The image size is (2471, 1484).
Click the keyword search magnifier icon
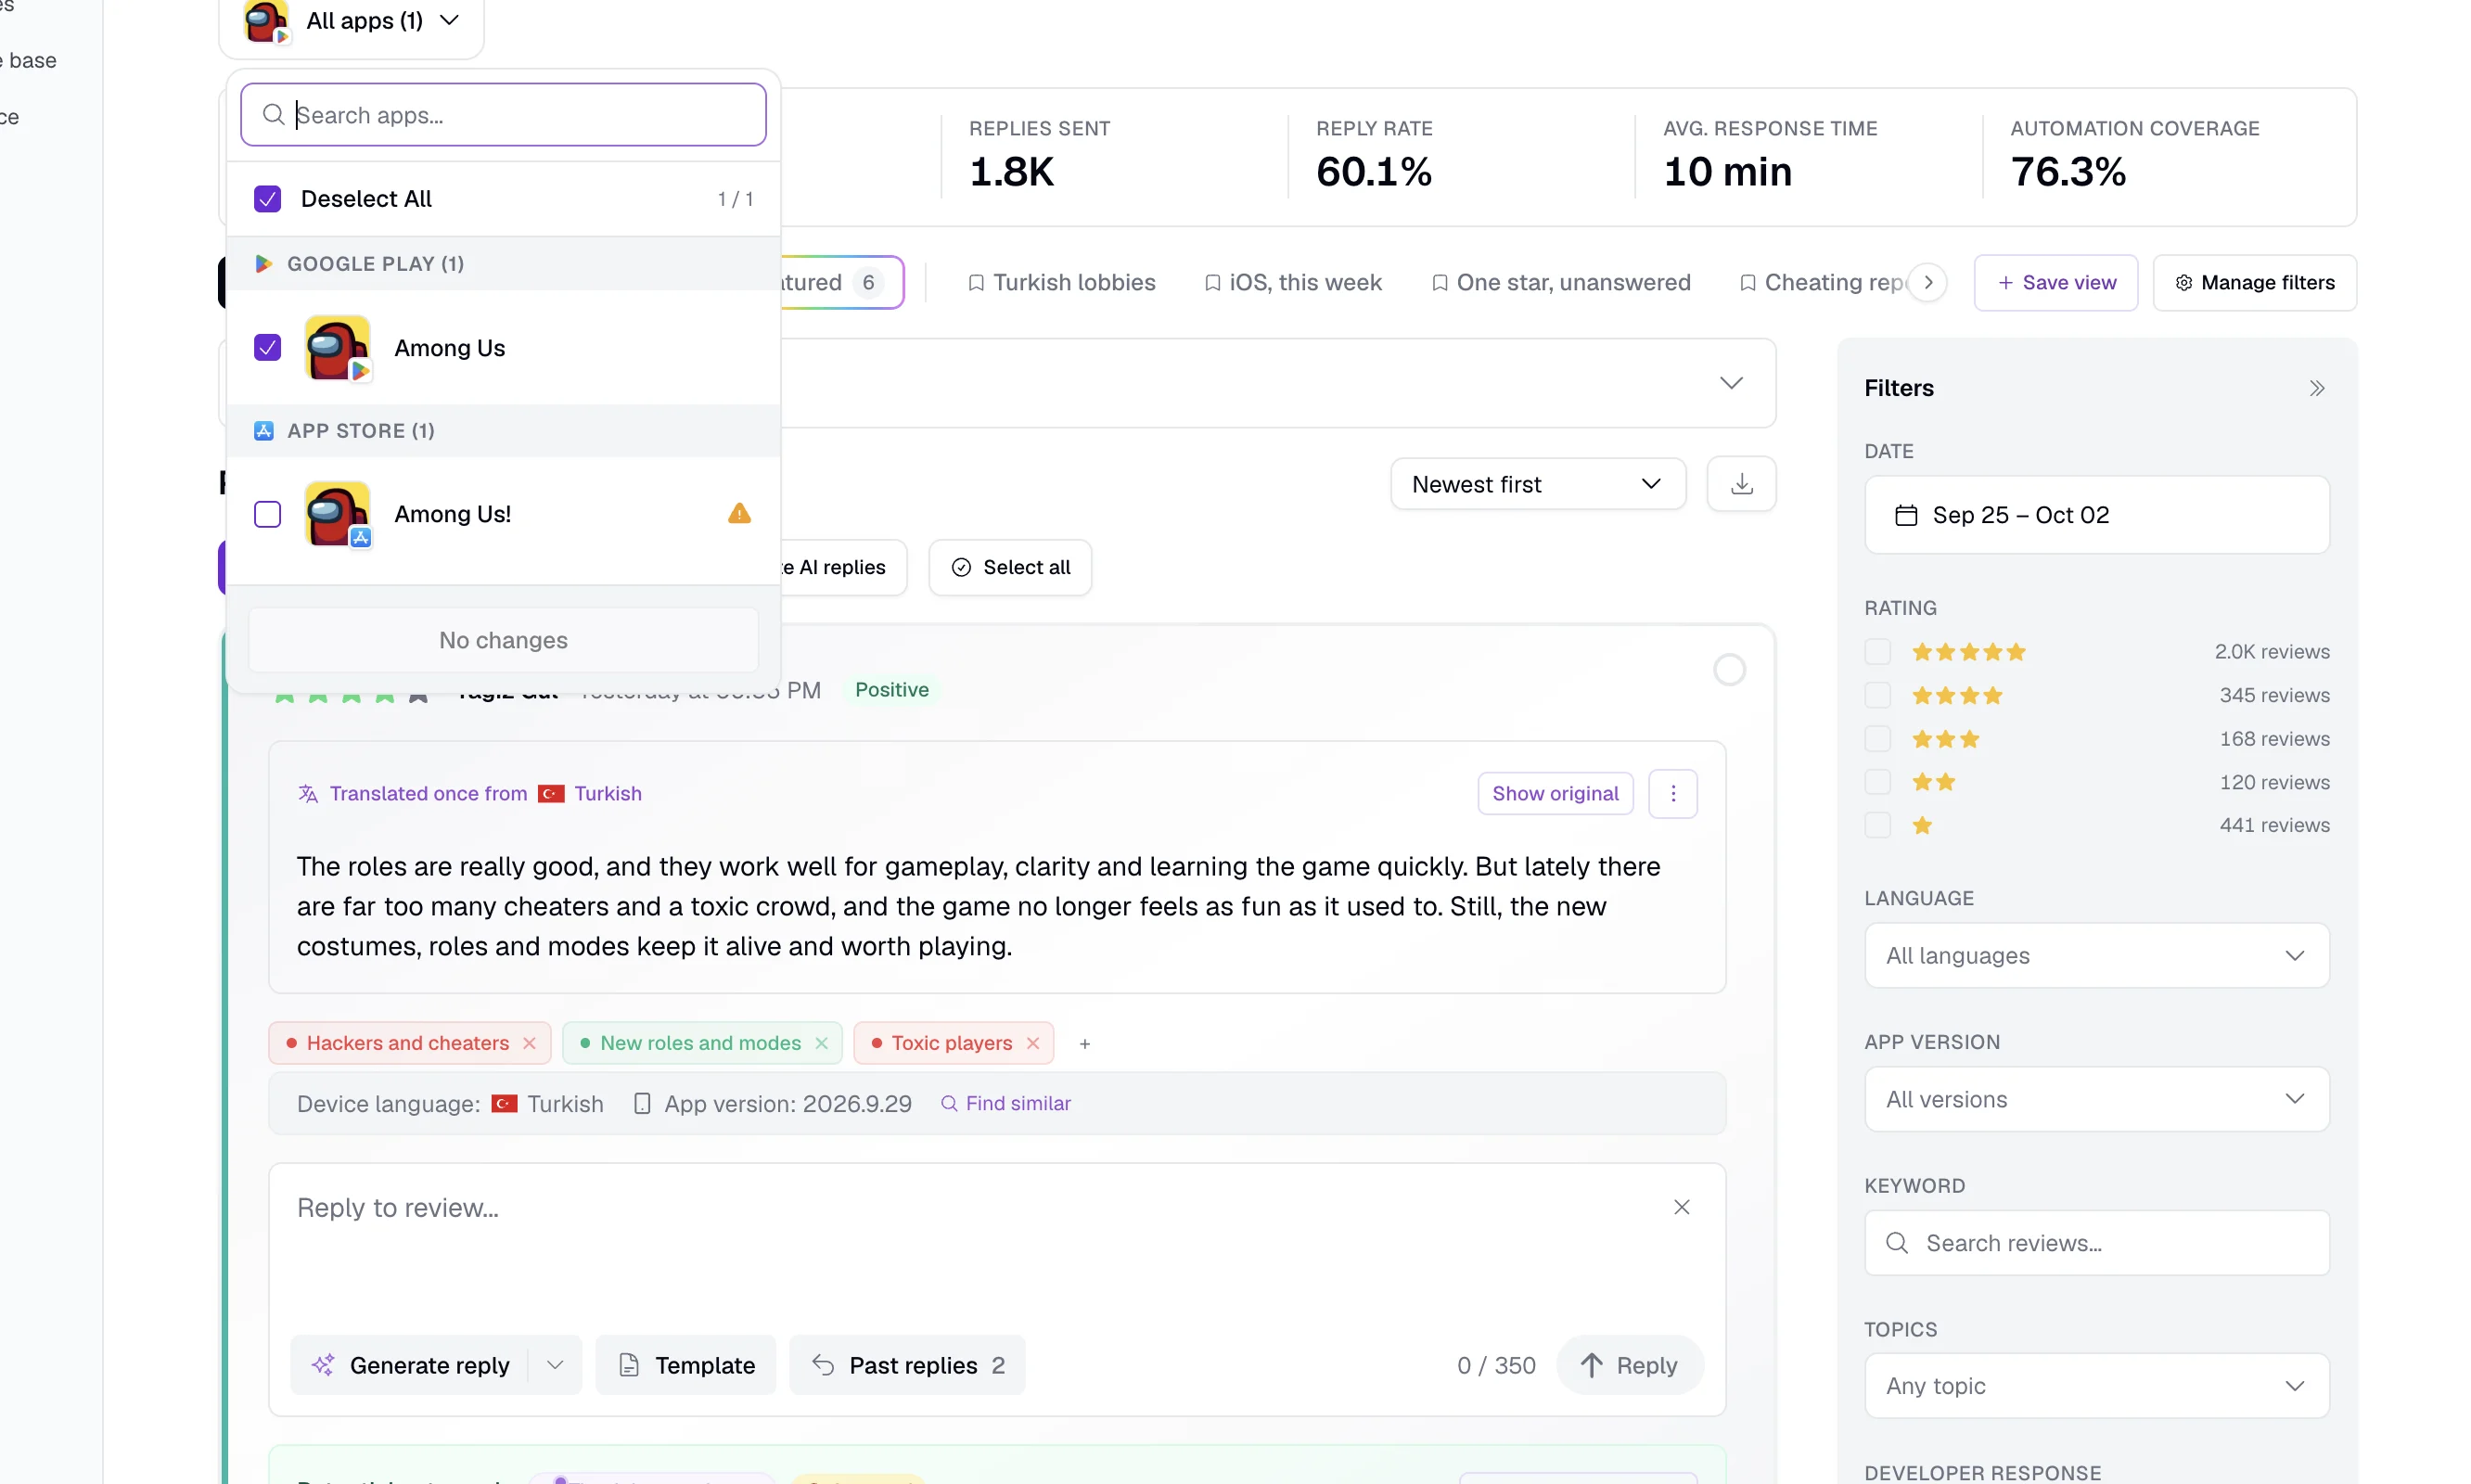point(1896,1243)
